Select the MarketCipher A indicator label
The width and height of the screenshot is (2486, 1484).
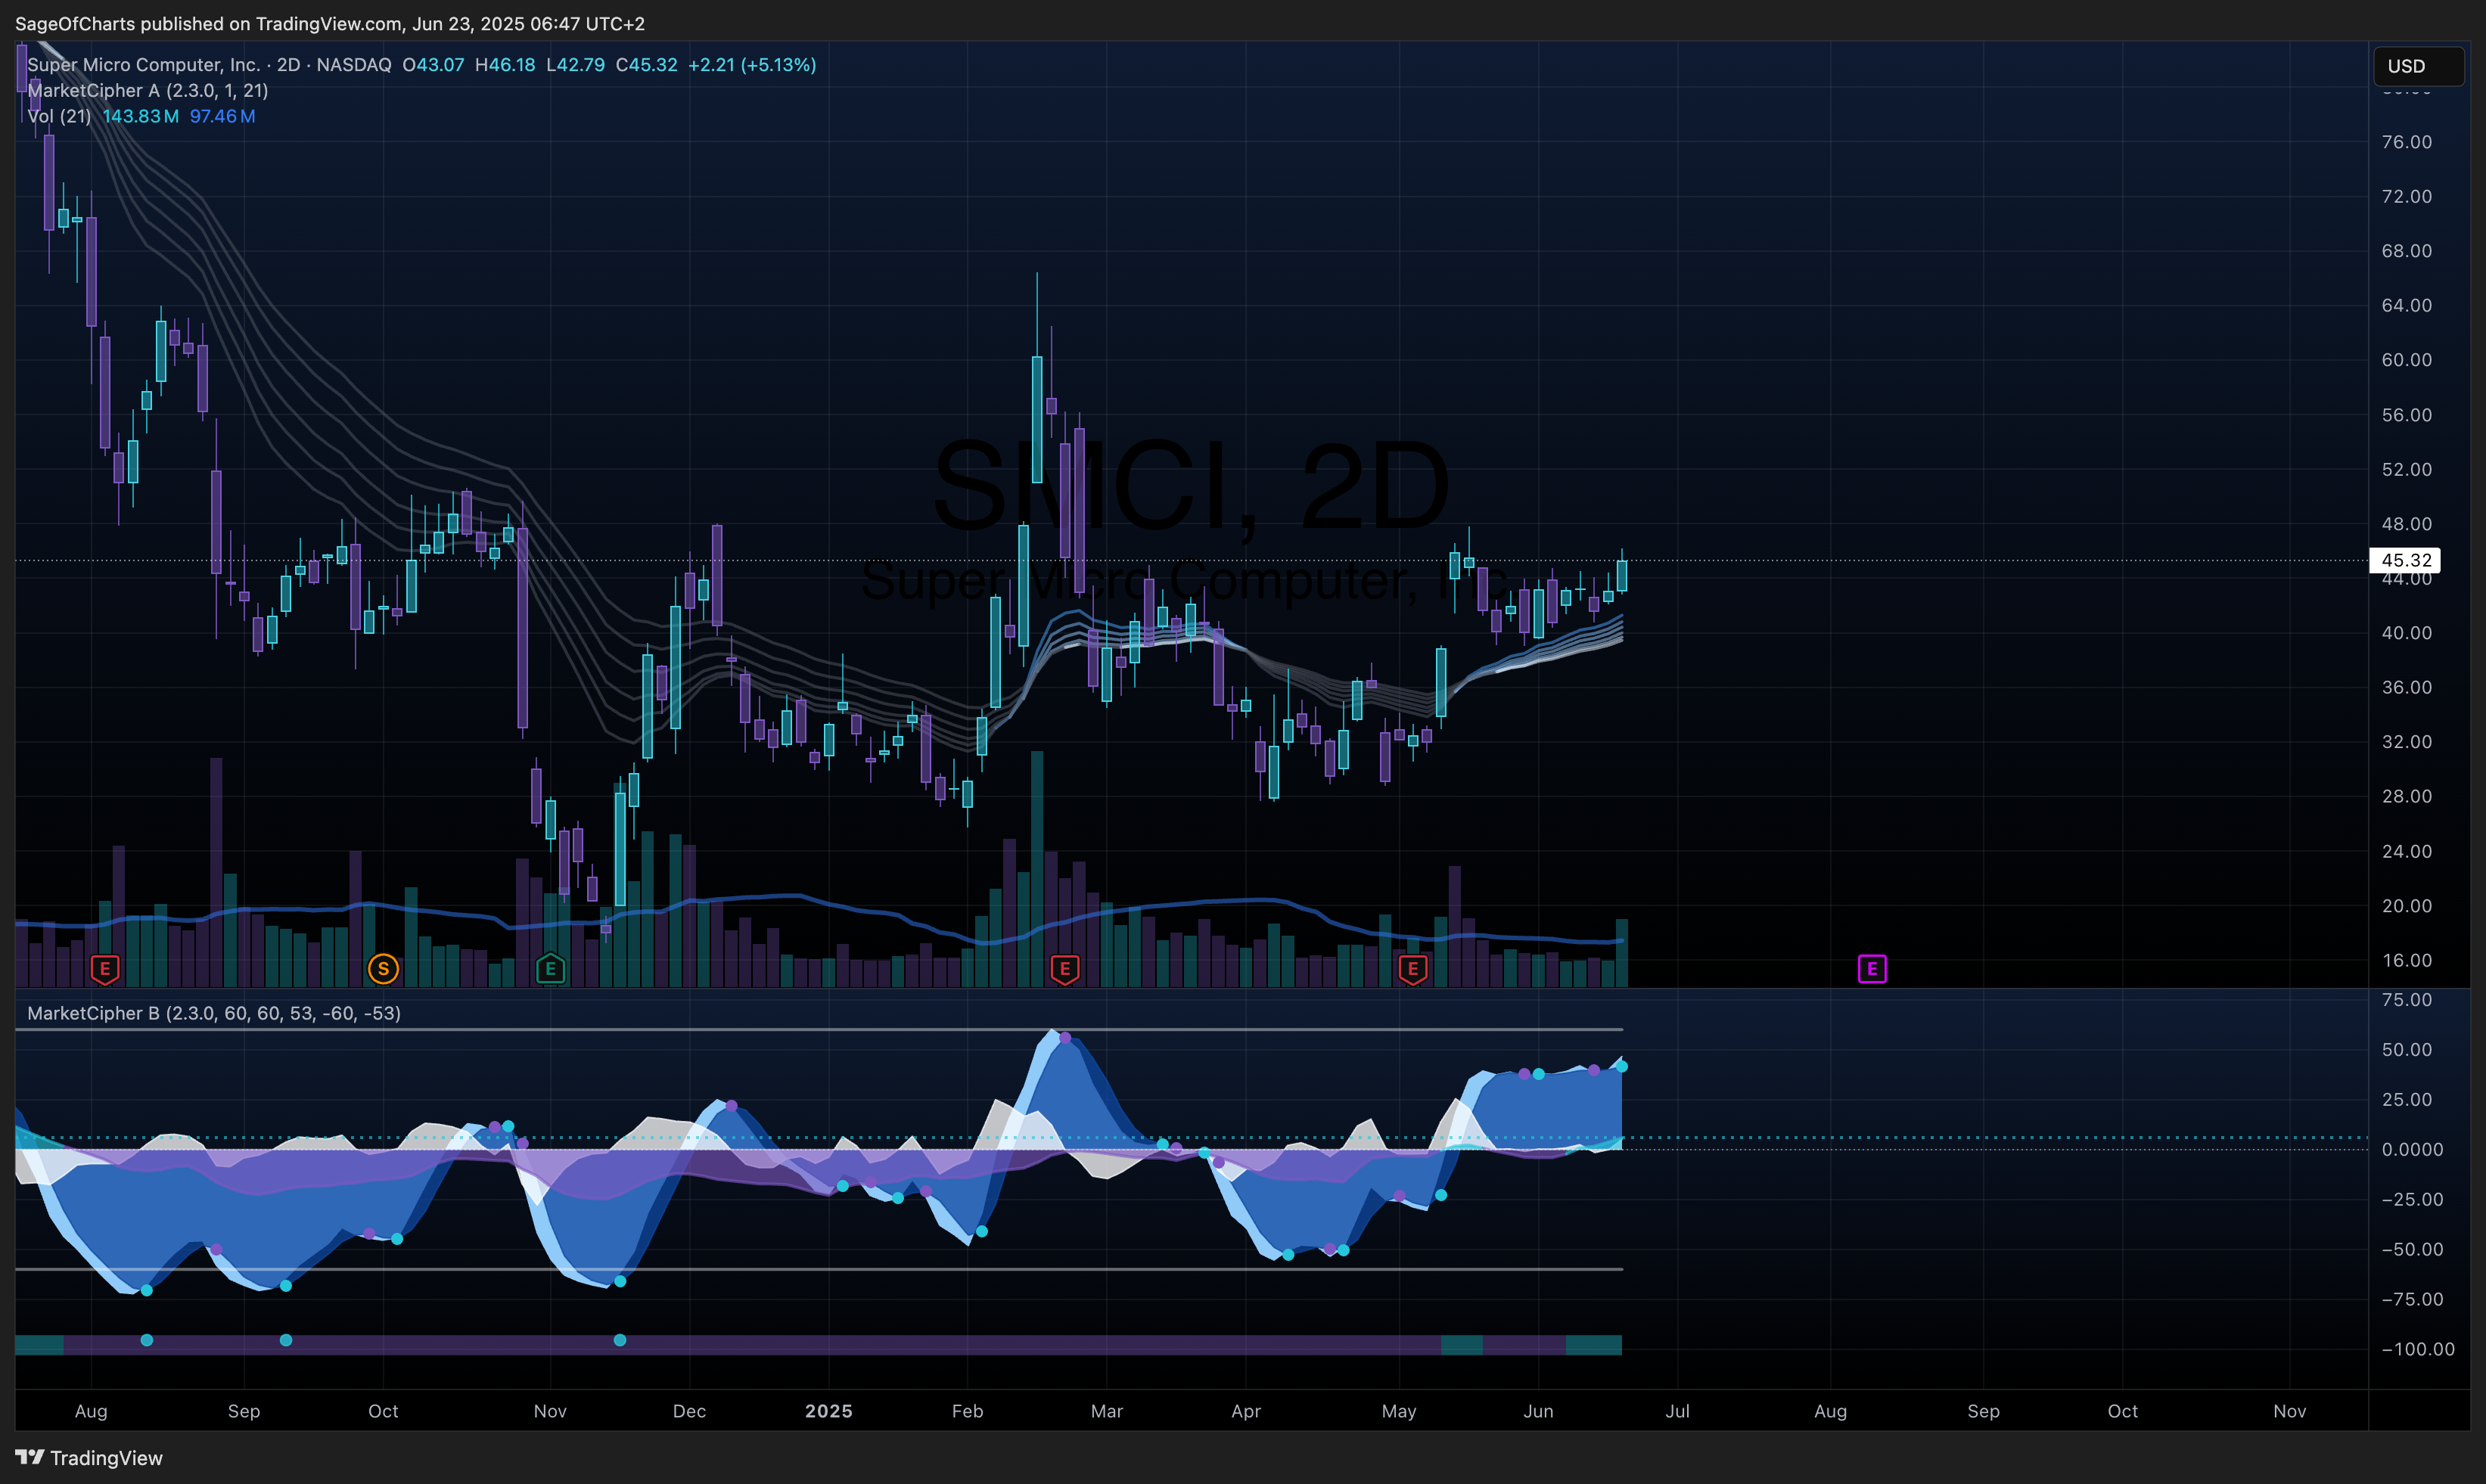click(148, 90)
